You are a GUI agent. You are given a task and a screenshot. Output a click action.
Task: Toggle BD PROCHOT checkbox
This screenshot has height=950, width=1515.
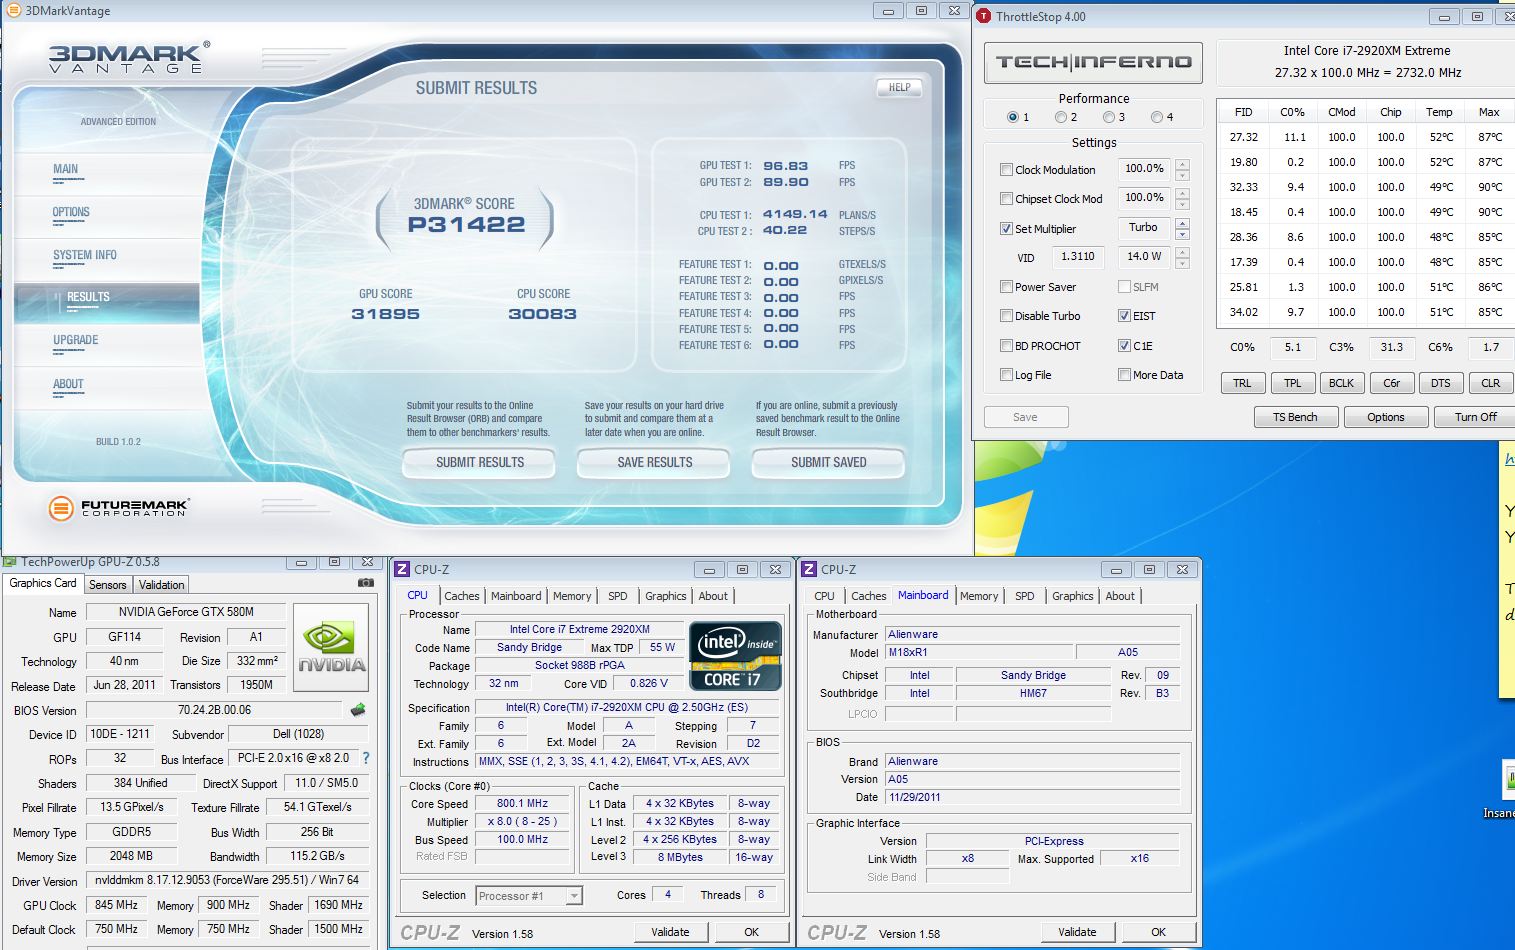[x=1006, y=346]
